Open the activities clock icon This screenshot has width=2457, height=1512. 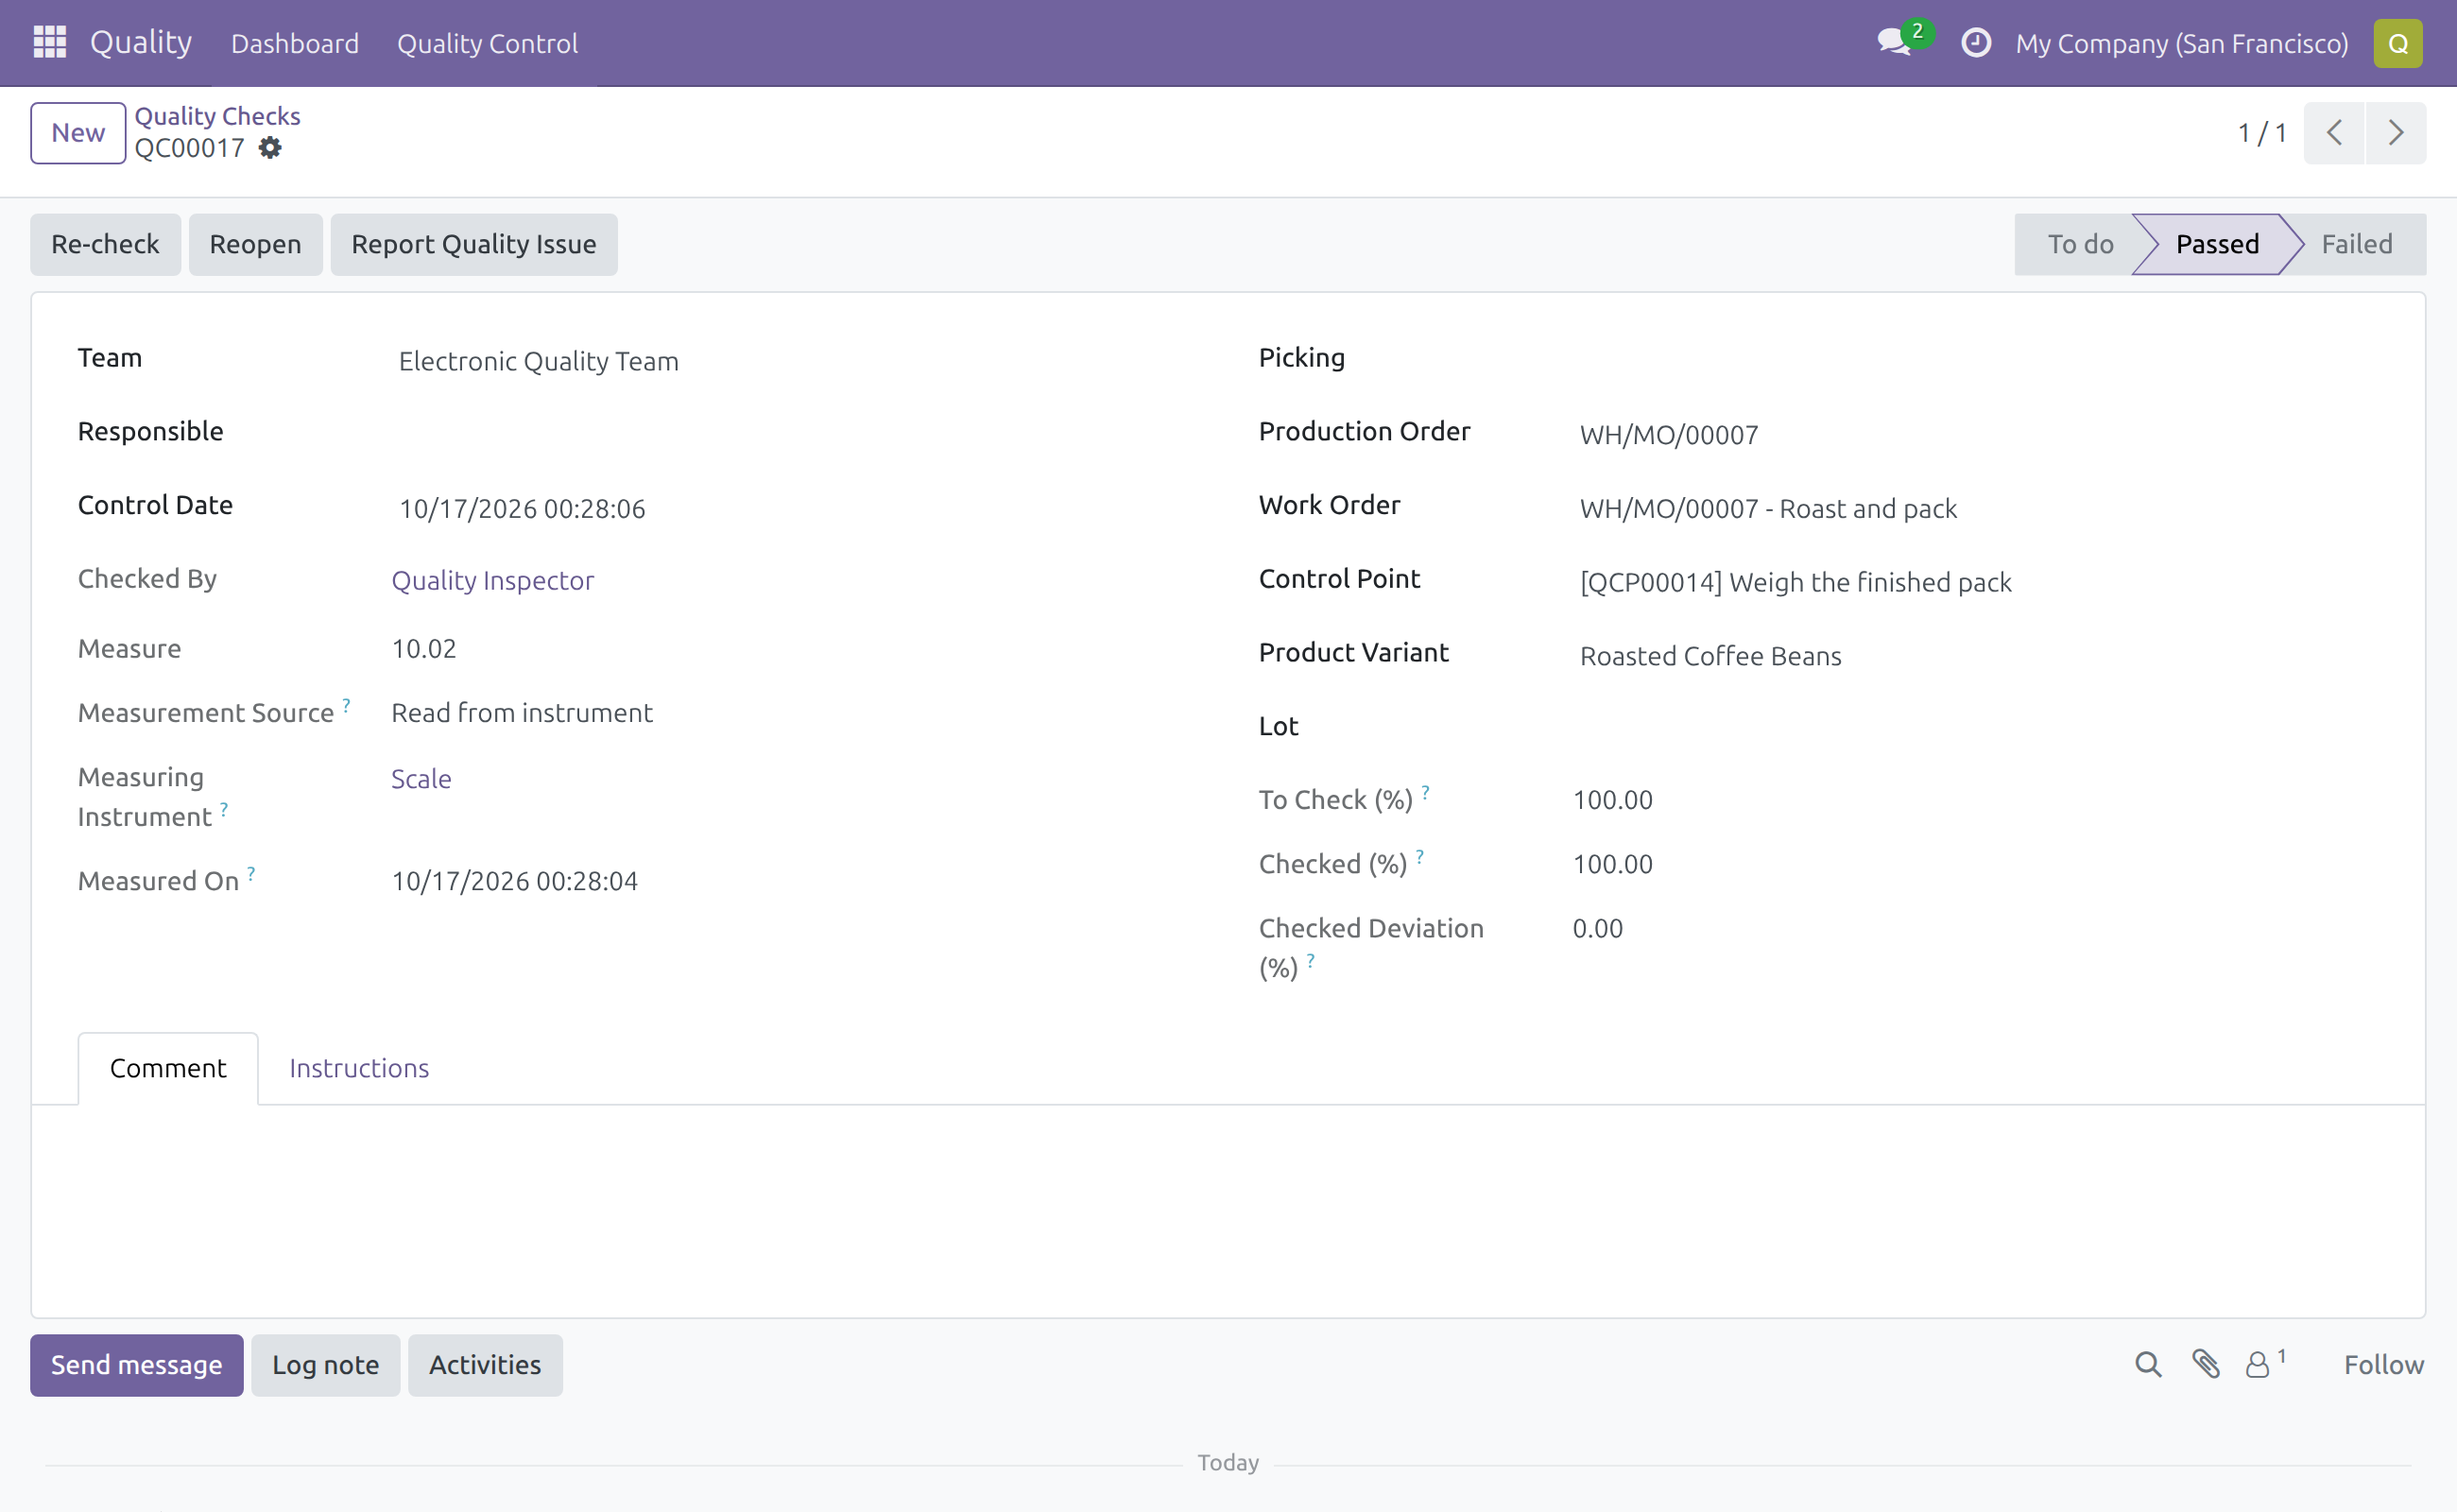1976,43
